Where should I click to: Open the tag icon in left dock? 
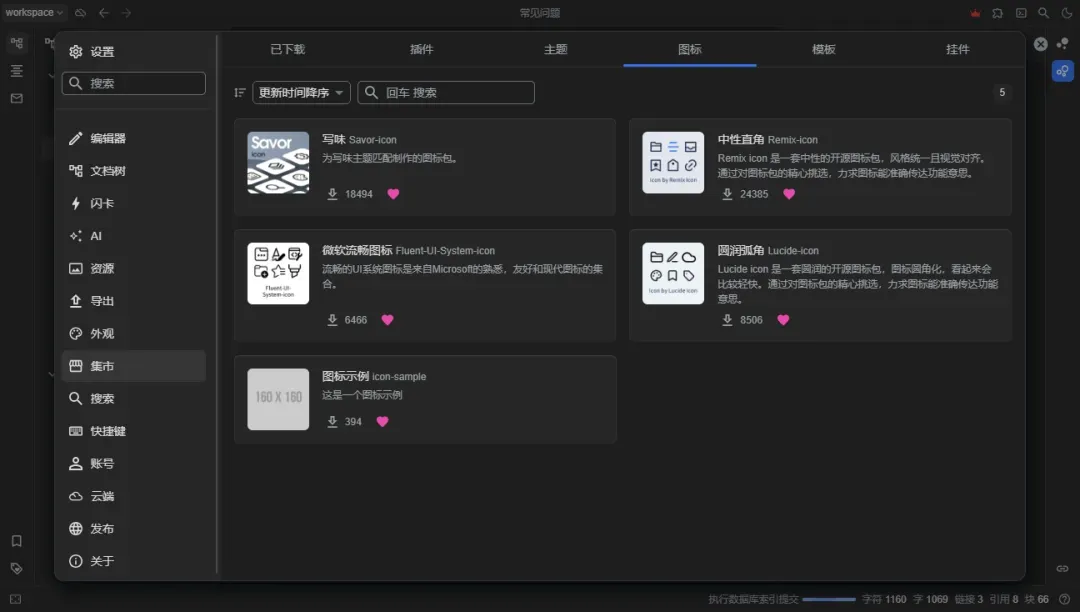(x=17, y=569)
